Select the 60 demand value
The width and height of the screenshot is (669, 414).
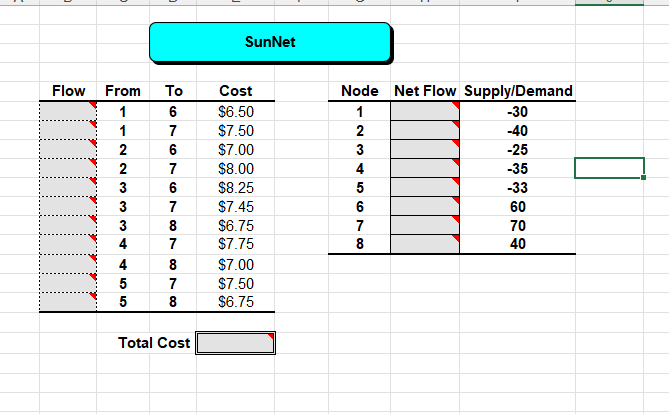coord(518,207)
